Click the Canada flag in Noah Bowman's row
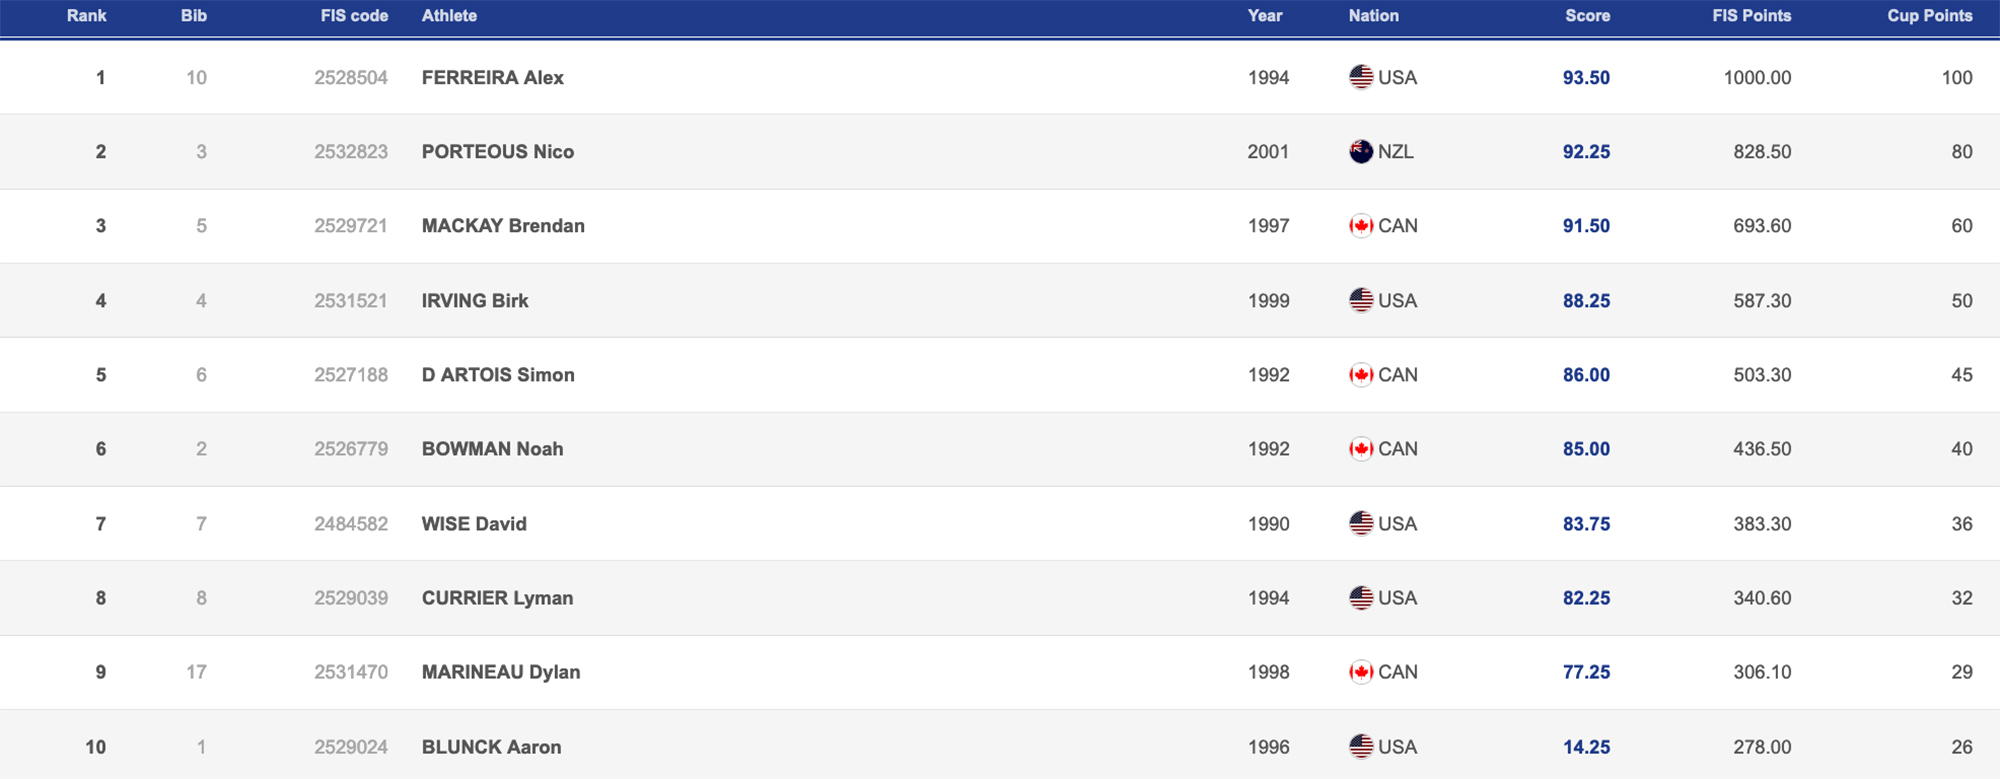The width and height of the screenshot is (2000, 779). [x=1361, y=449]
